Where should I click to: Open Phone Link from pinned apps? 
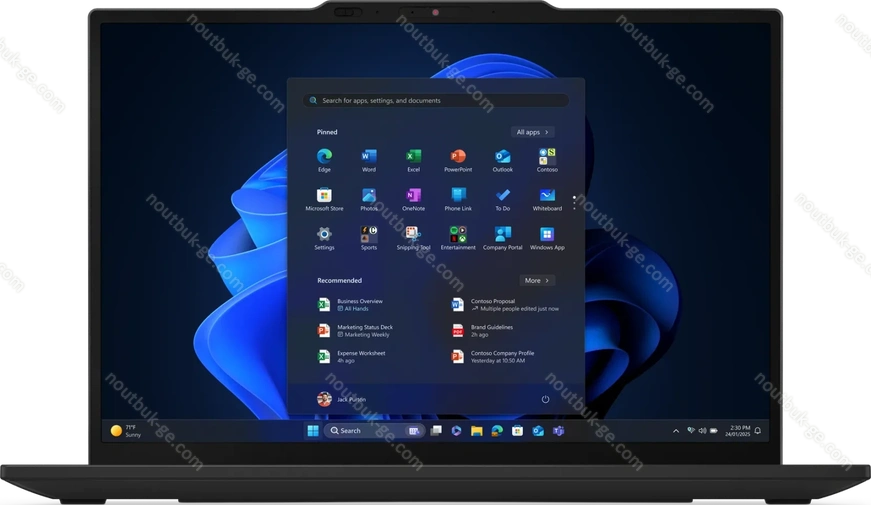[458, 196]
